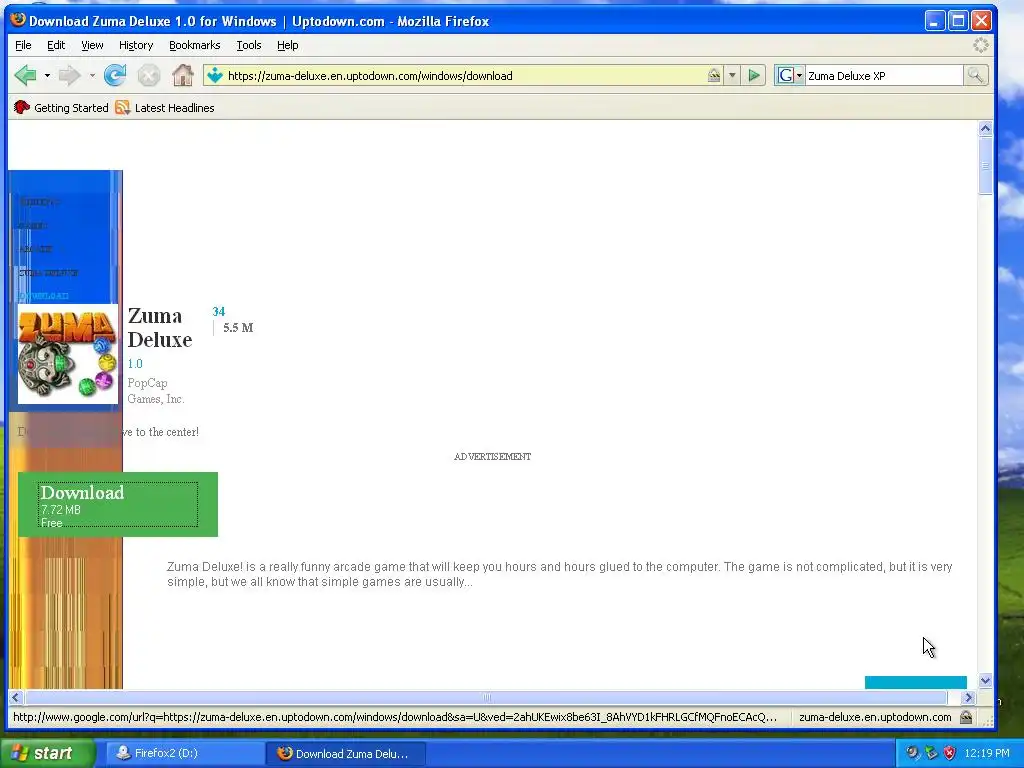Click the Zuma game logo thumbnail
Screen dimensions: 1024x768
tap(68, 354)
